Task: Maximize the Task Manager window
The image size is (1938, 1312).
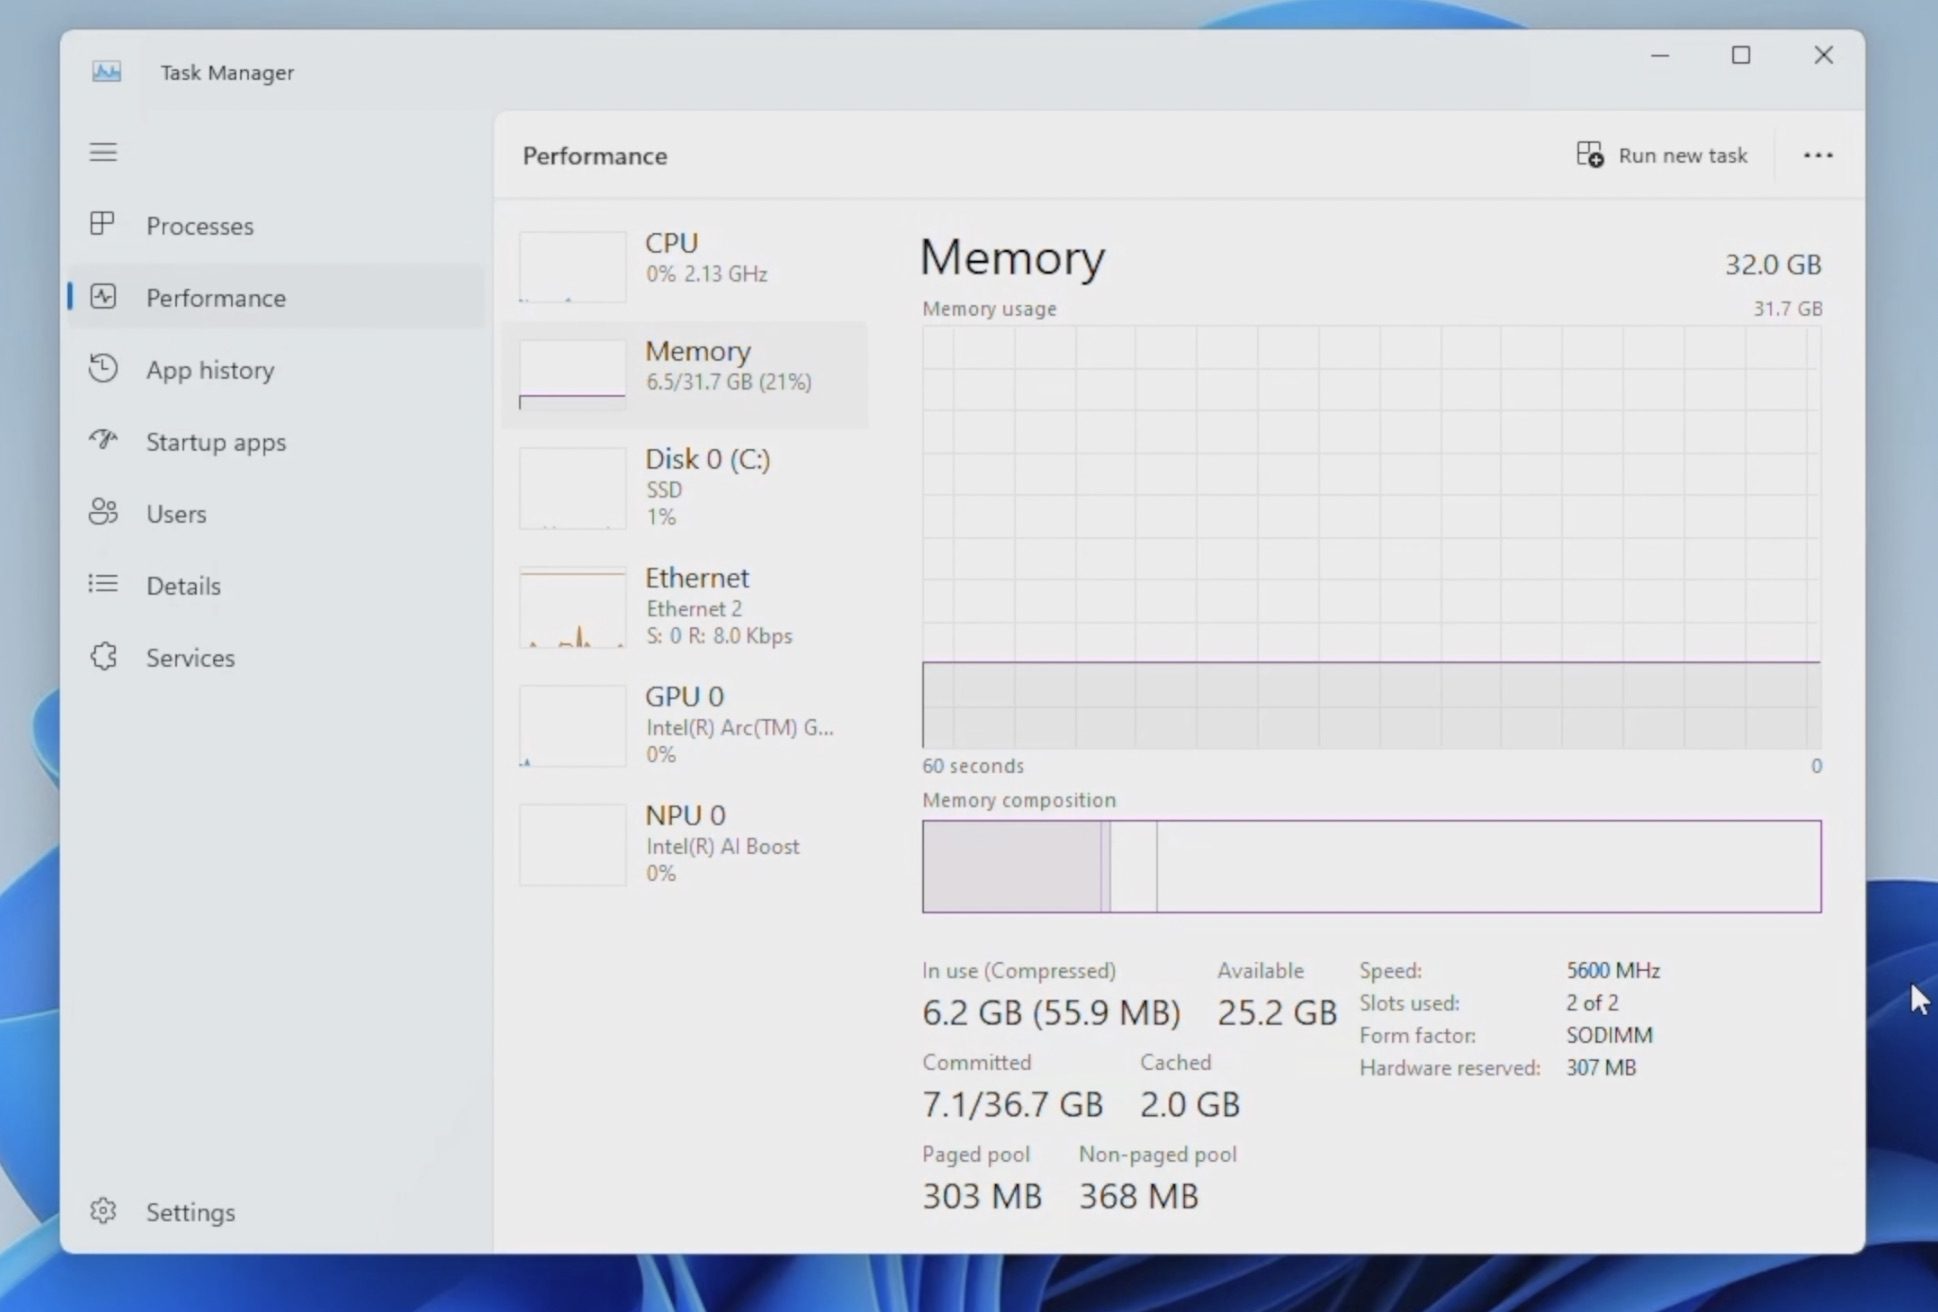Action: 1741,55
